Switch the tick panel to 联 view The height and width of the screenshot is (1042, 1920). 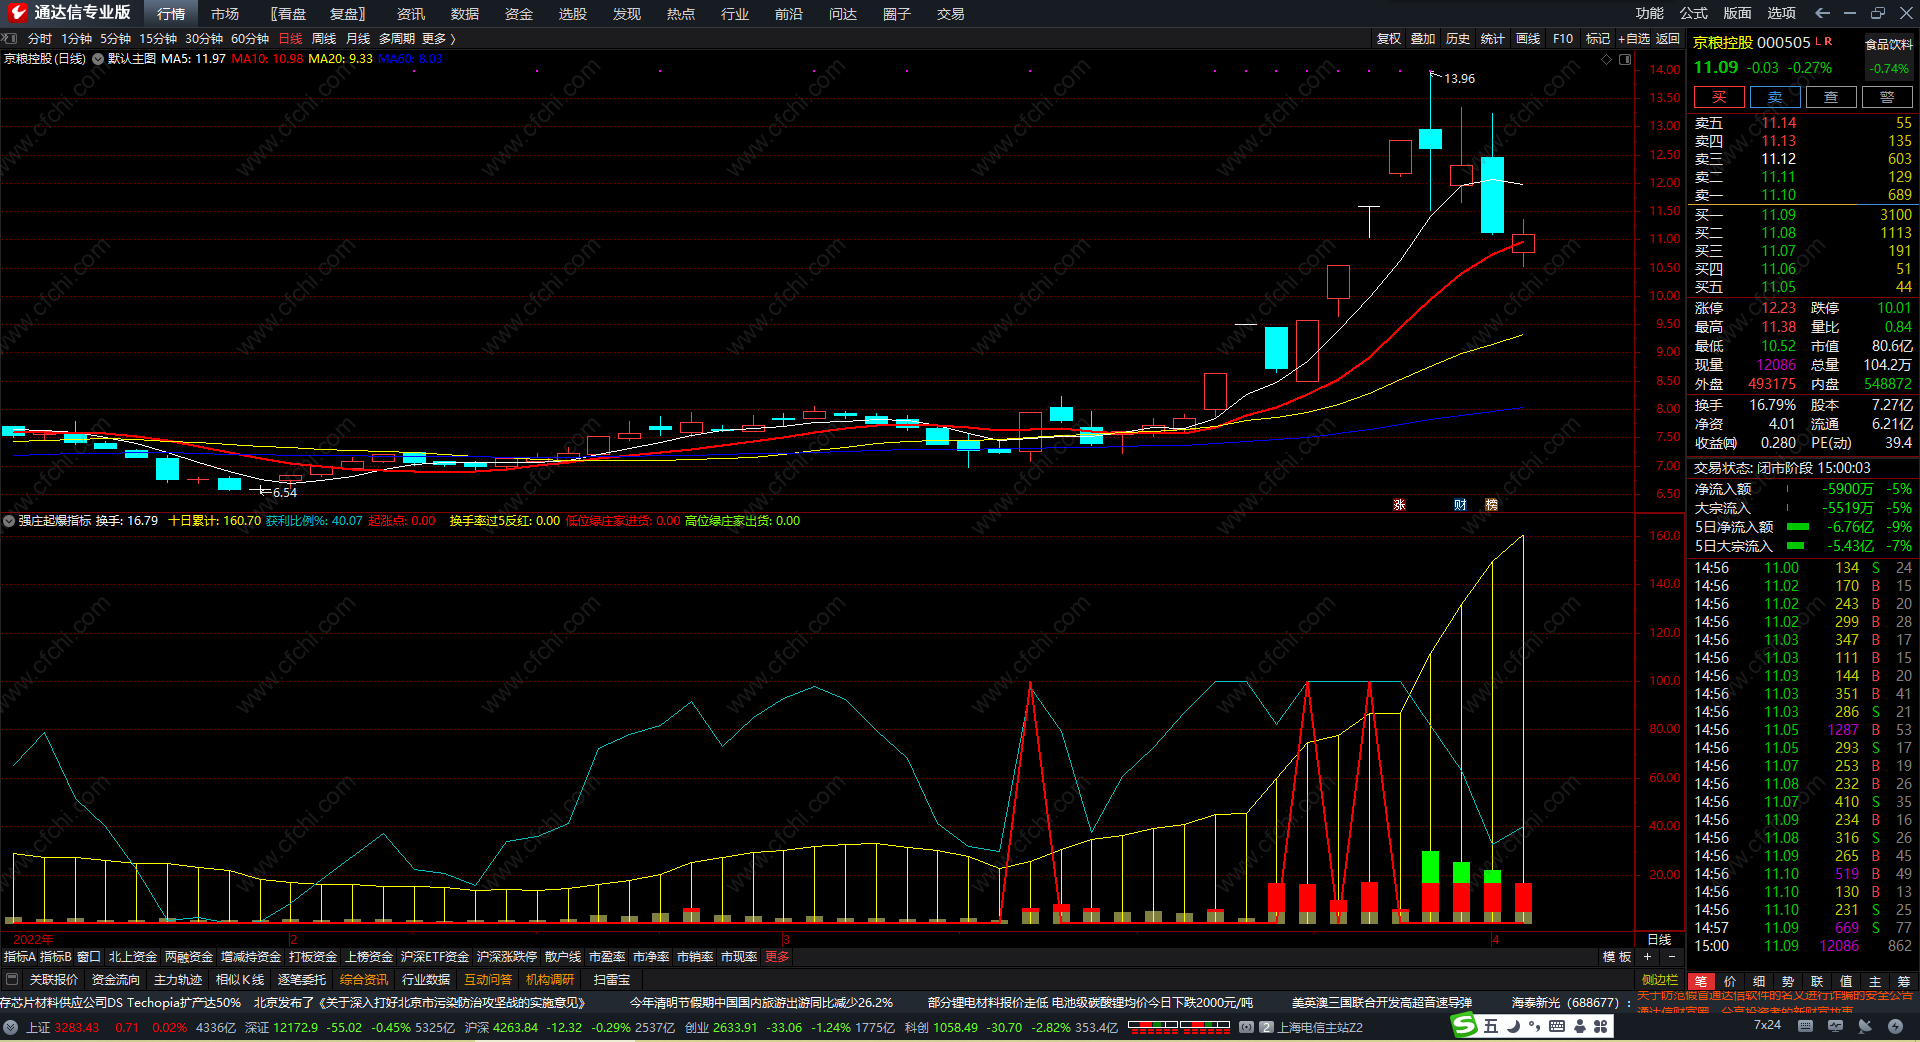1817,981
